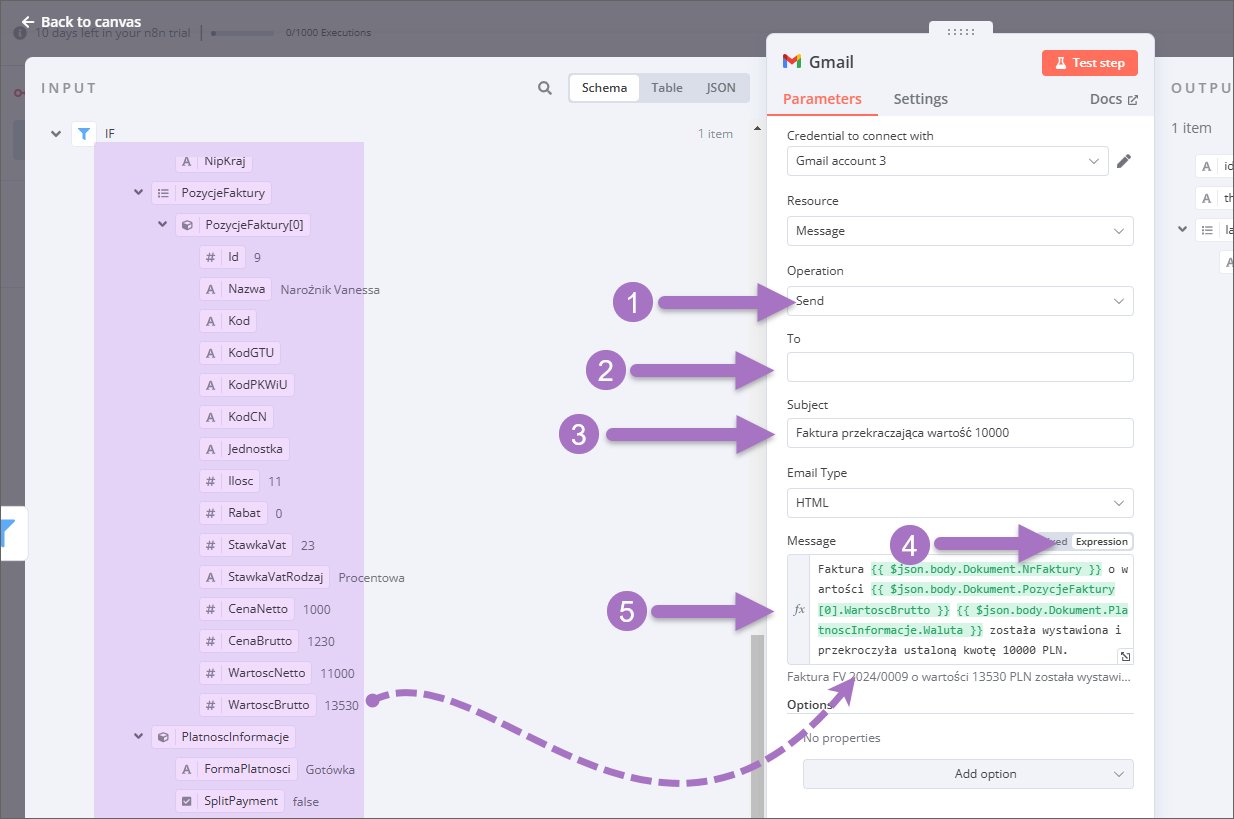Click the trial executions progress bar

242,33
